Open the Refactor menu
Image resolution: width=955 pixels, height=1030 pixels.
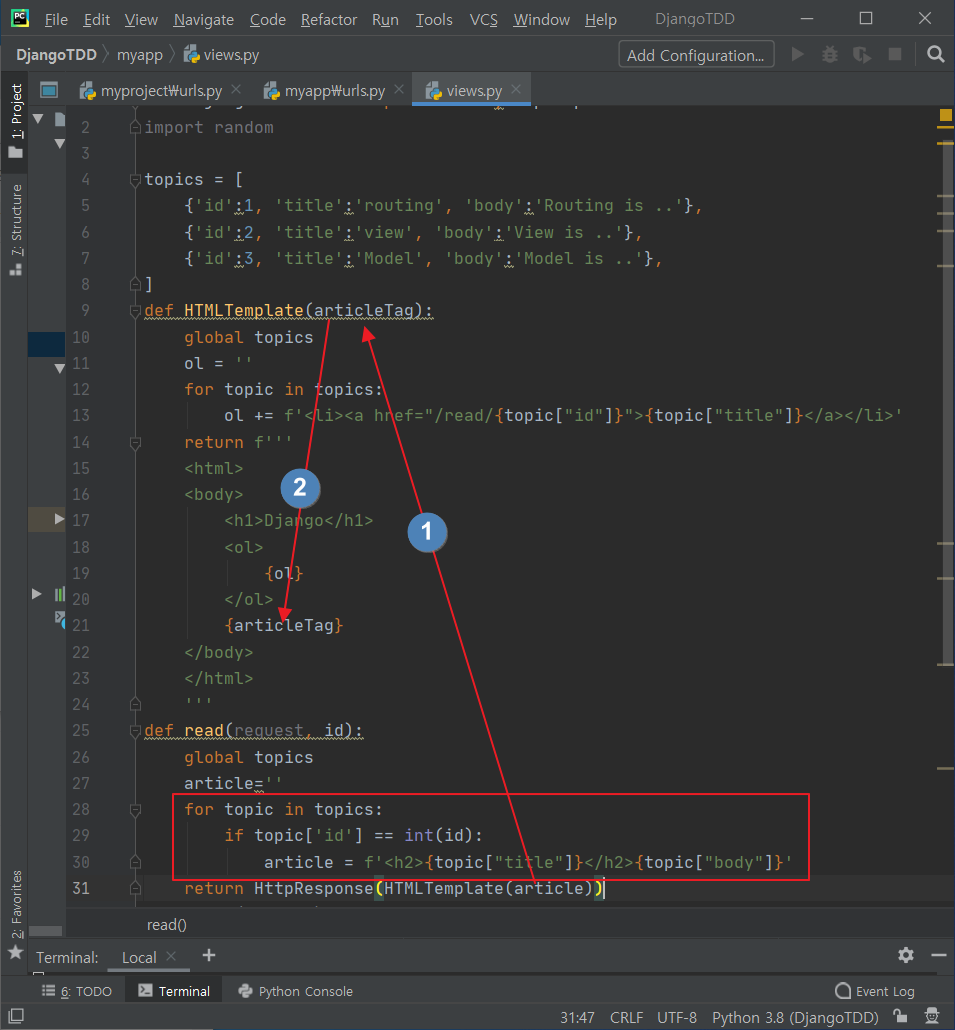[329, 20]
